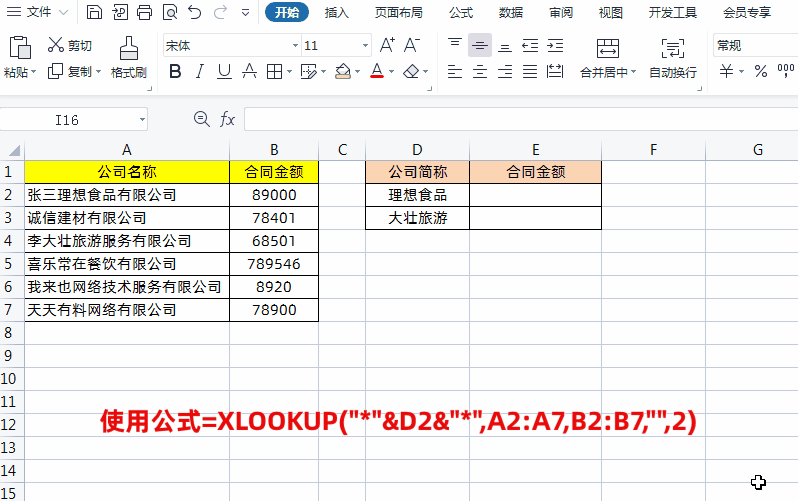
Task: Apply percent style format
Action: 760,71
